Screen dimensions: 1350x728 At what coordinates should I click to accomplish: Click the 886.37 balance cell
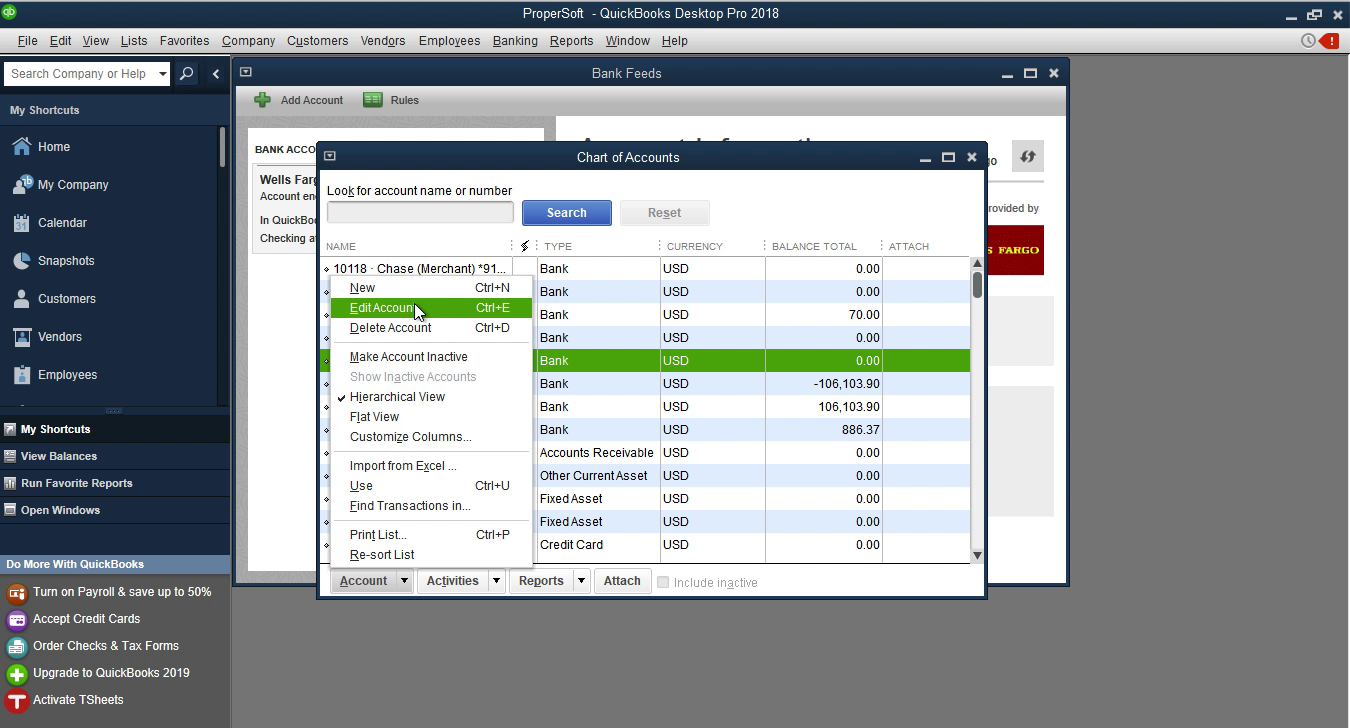[825, 430]
